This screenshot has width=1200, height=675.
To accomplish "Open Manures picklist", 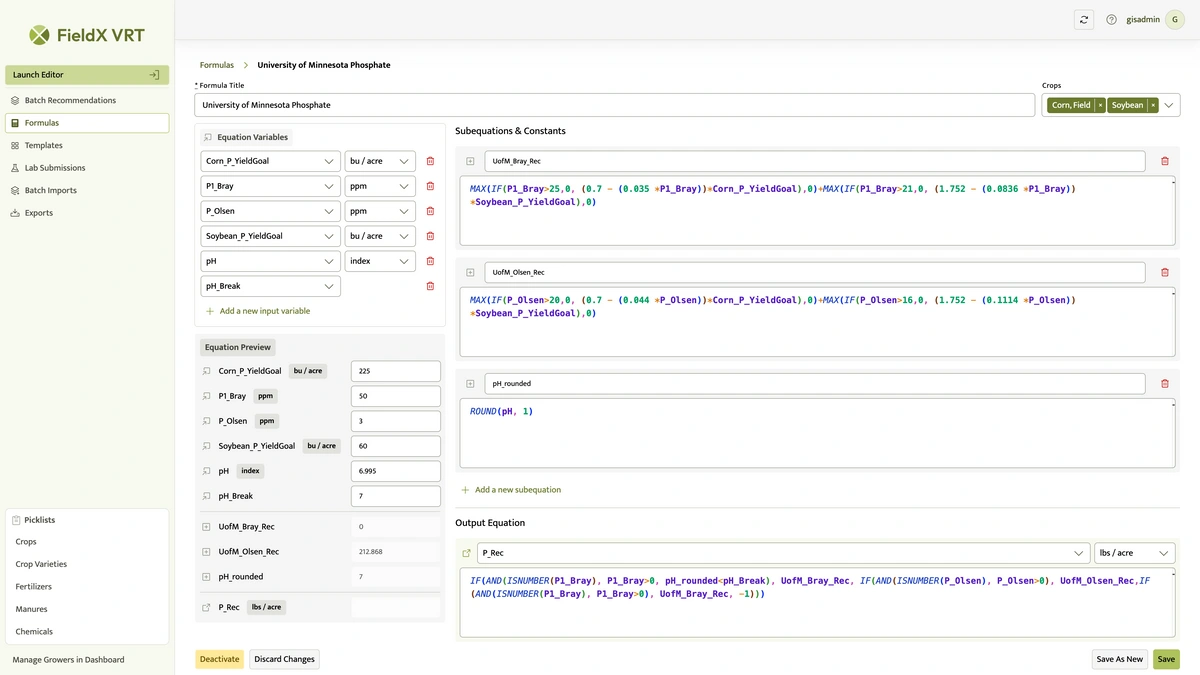I will 31,609.
